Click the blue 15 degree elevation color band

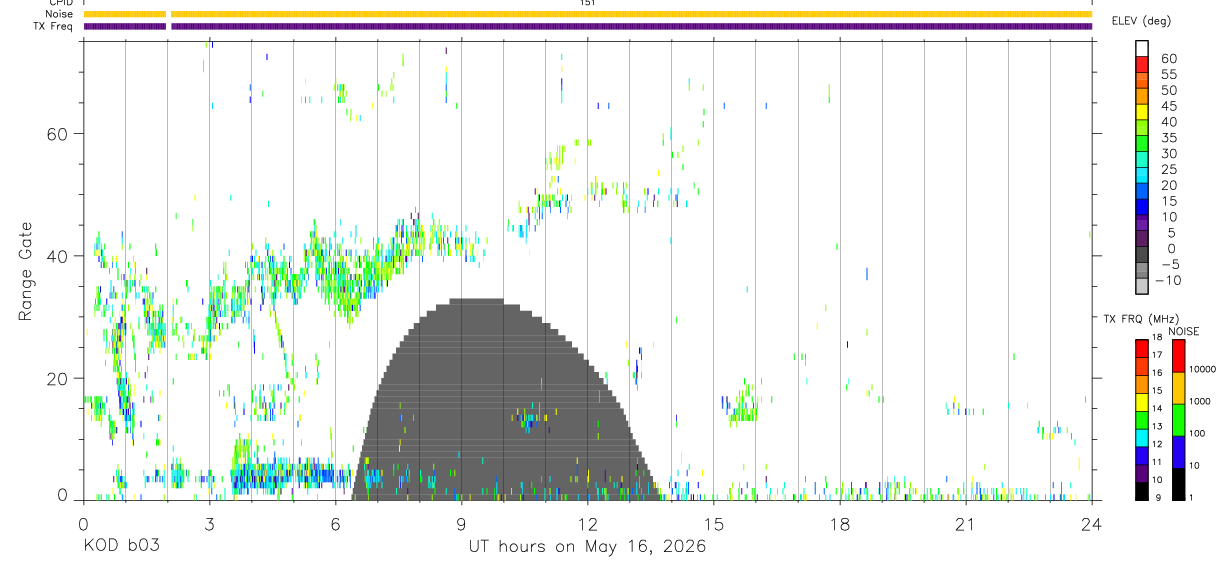tap(1142, 209)
